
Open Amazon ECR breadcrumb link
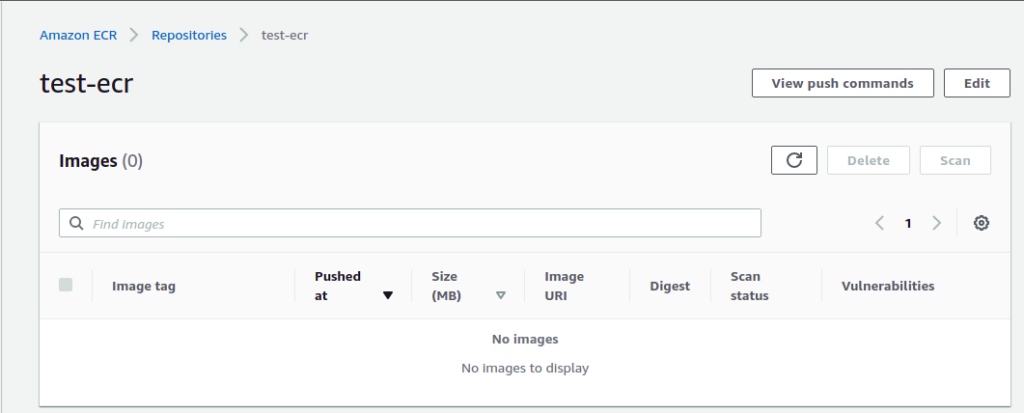pos(78,35)
